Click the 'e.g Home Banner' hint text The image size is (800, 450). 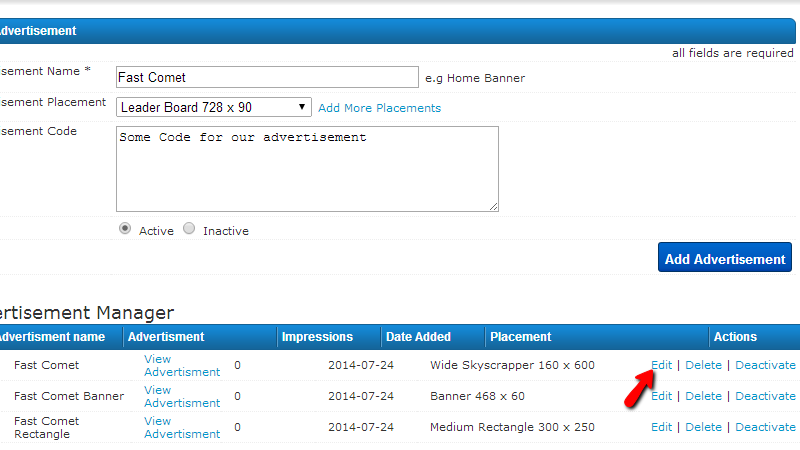[x=475, y=78]
